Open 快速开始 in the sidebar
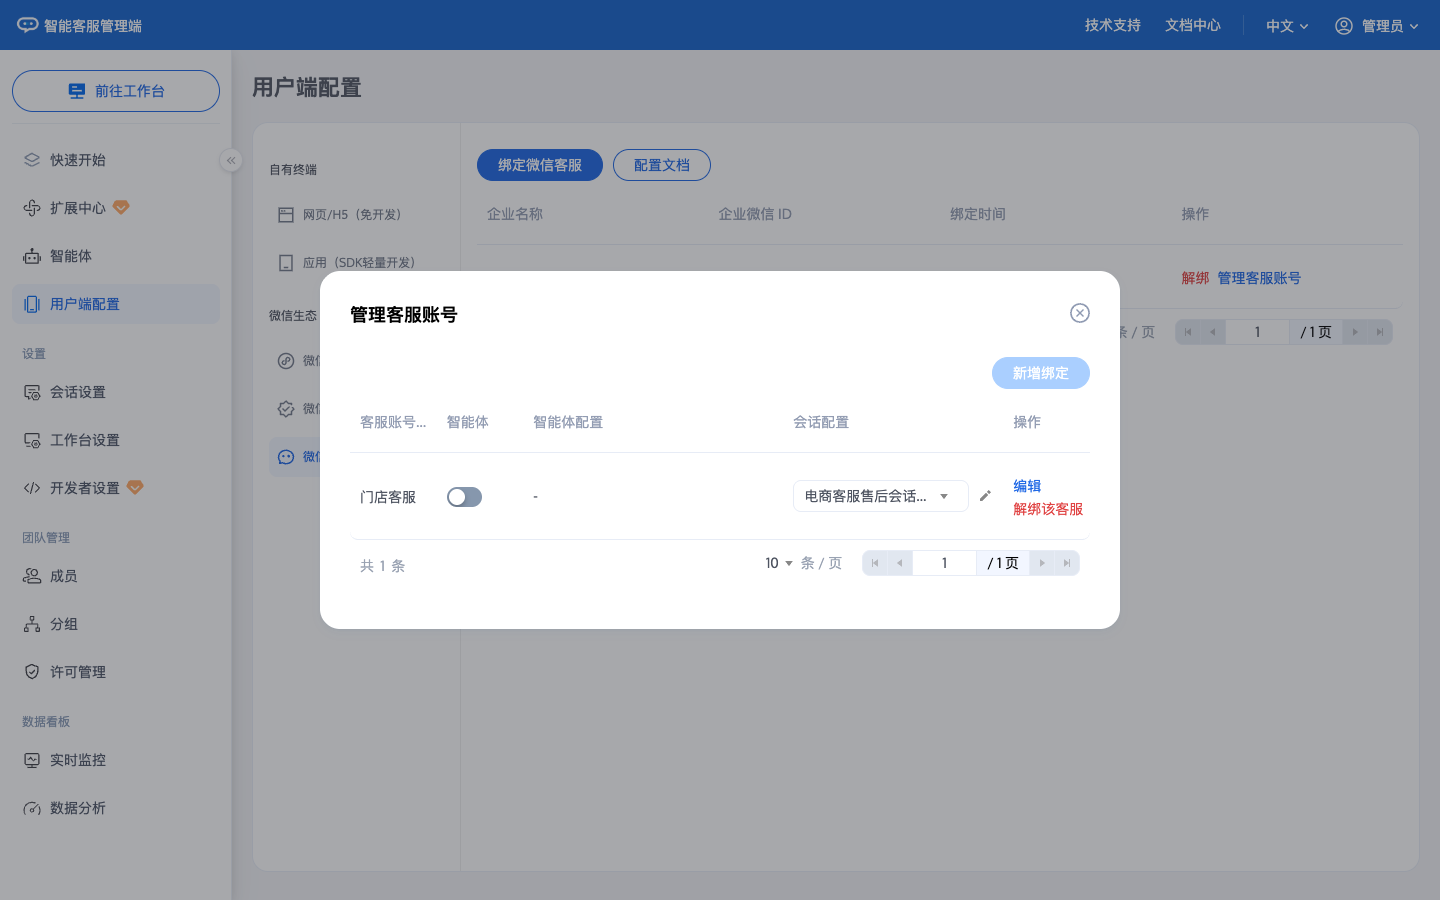 tap(116, 160)
